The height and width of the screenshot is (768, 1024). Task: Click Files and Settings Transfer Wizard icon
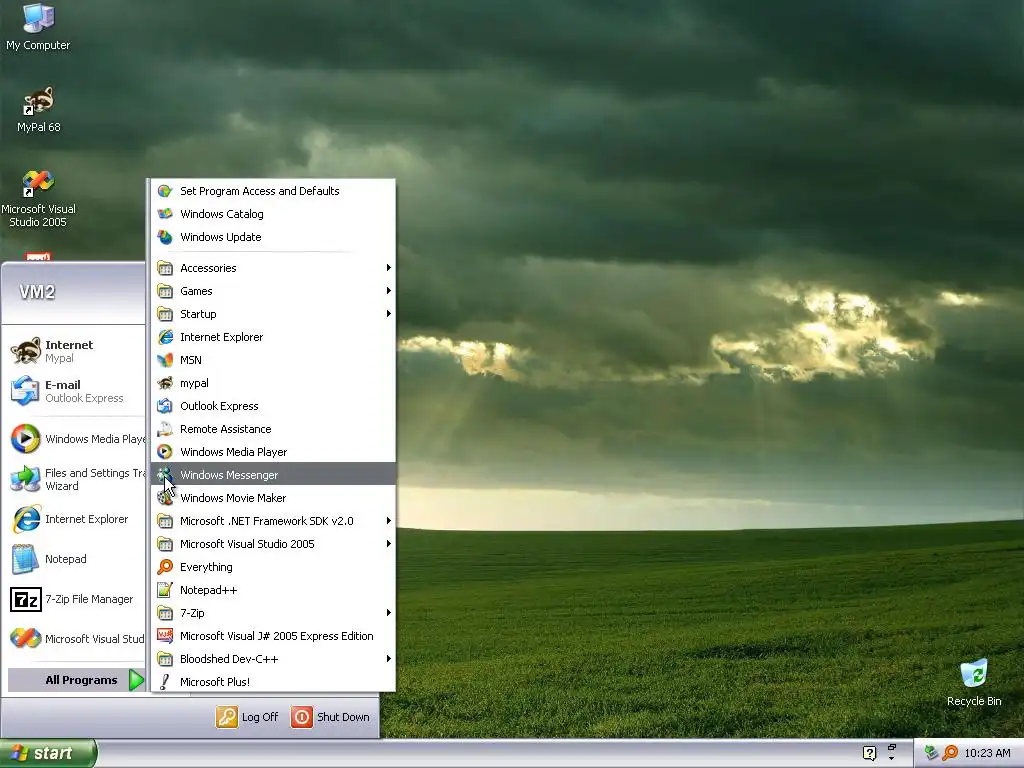point(26,479)
